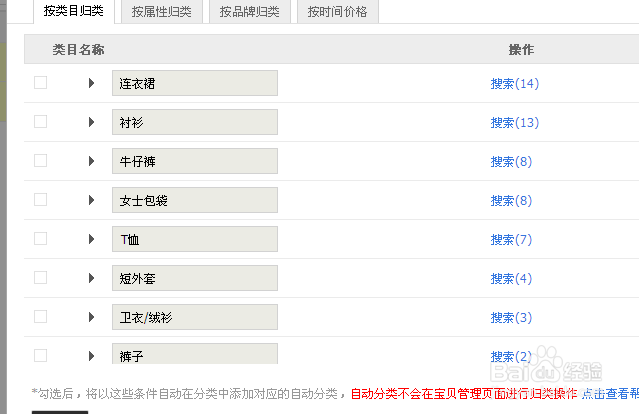639x414 pixels.
Task: Click the 牛仔裤 category name field
Action: click(x=195, y=161)
